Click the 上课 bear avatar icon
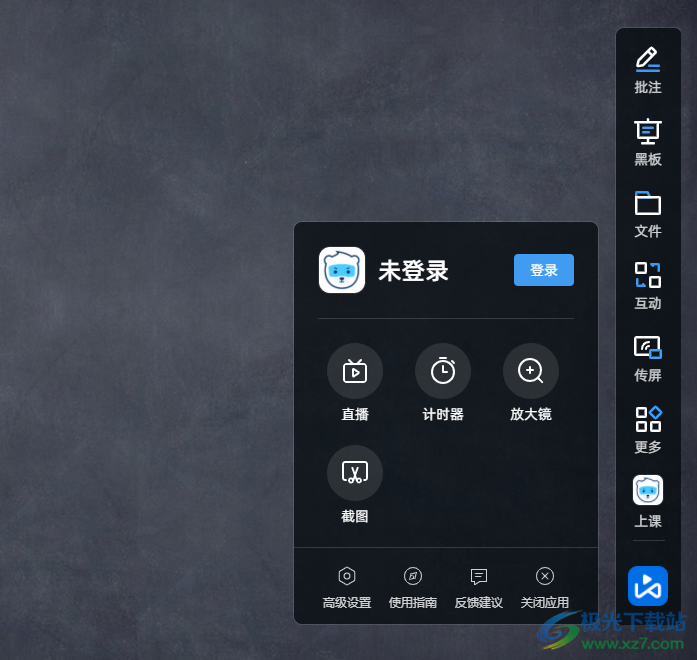The height and width of the screenshot is (660, 697). (x=648, y=491)
